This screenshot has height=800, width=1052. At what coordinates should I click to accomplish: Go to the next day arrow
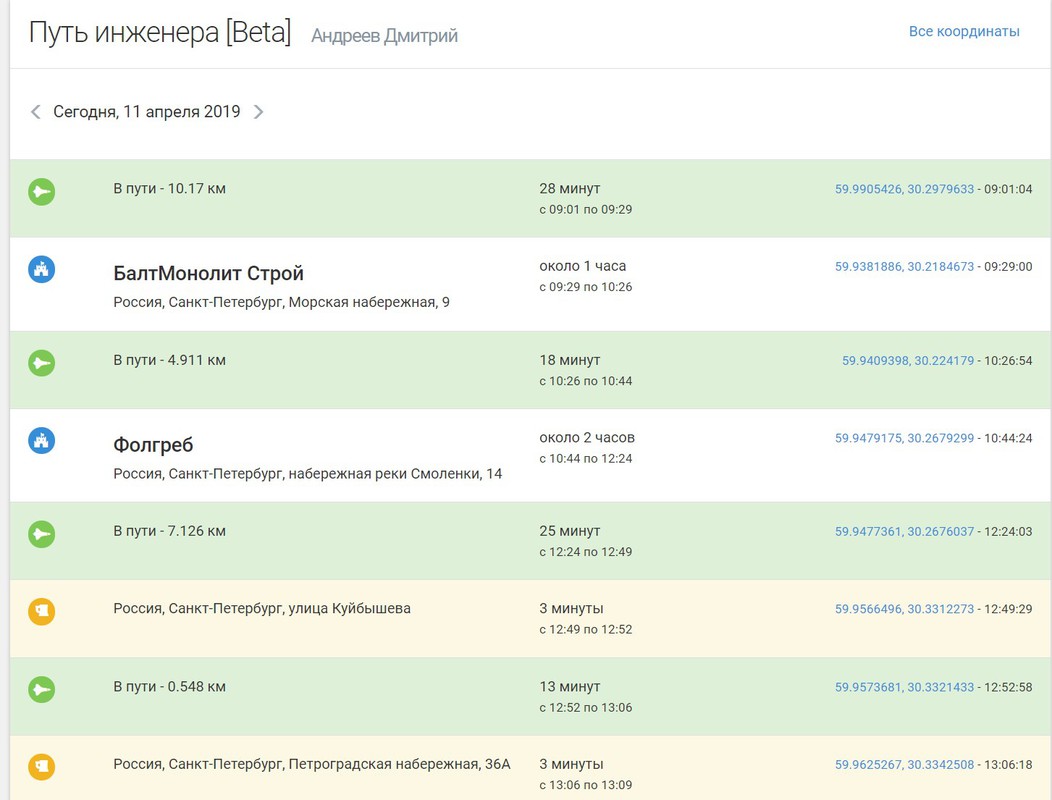point(258,112)
